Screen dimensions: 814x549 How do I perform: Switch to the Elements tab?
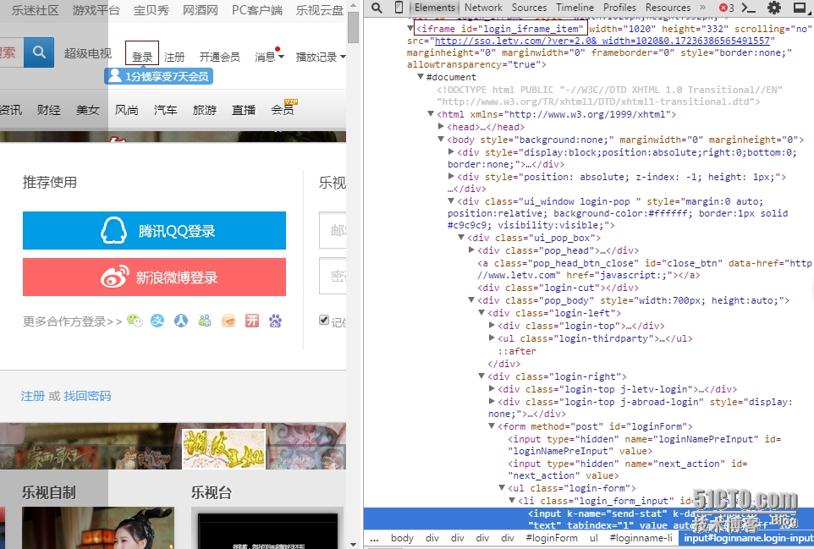[x=435, y=8]
